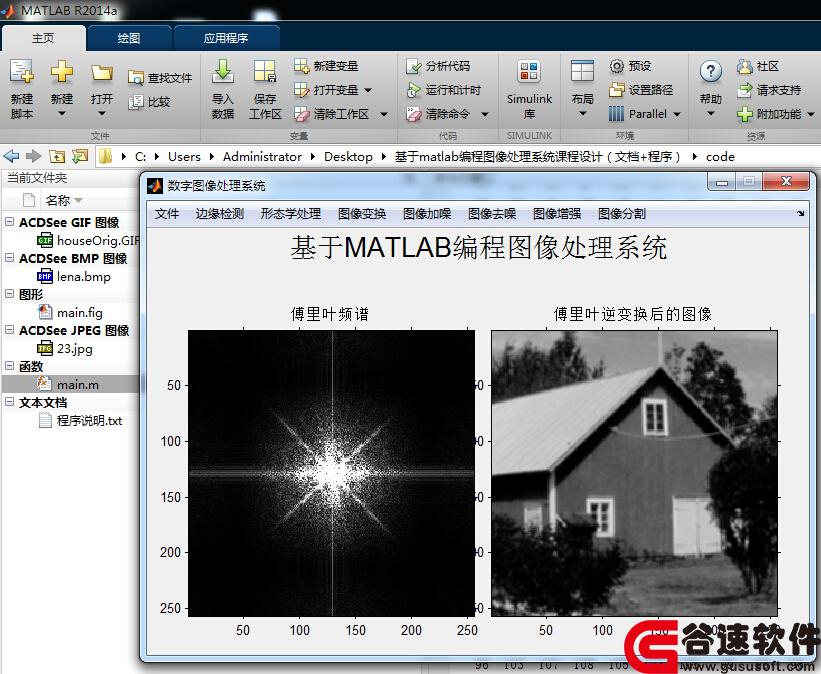Open the 帮助 dropdown arrow

click(x=711, y=114)
